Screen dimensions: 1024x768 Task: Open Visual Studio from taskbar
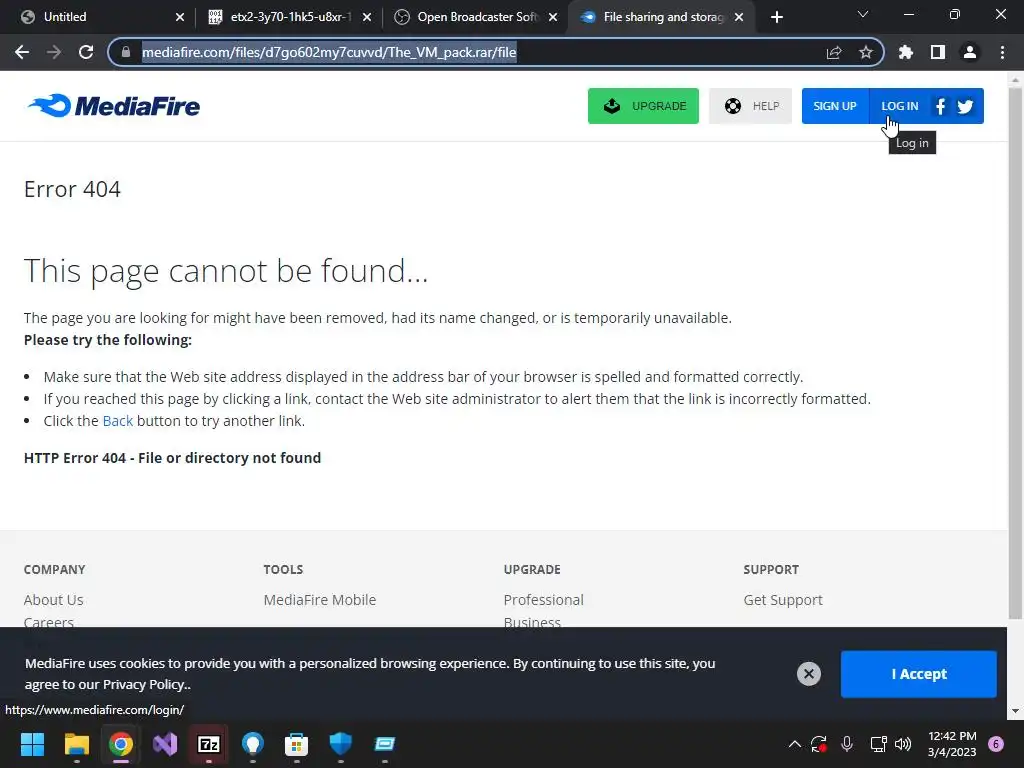165,744
